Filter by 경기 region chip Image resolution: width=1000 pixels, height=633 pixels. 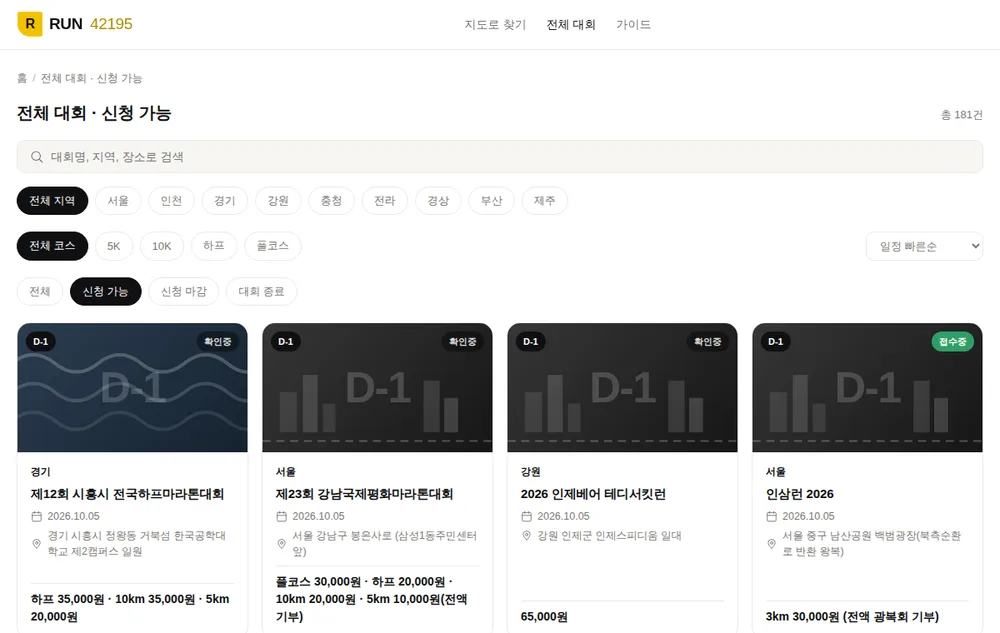click(224, 201)
